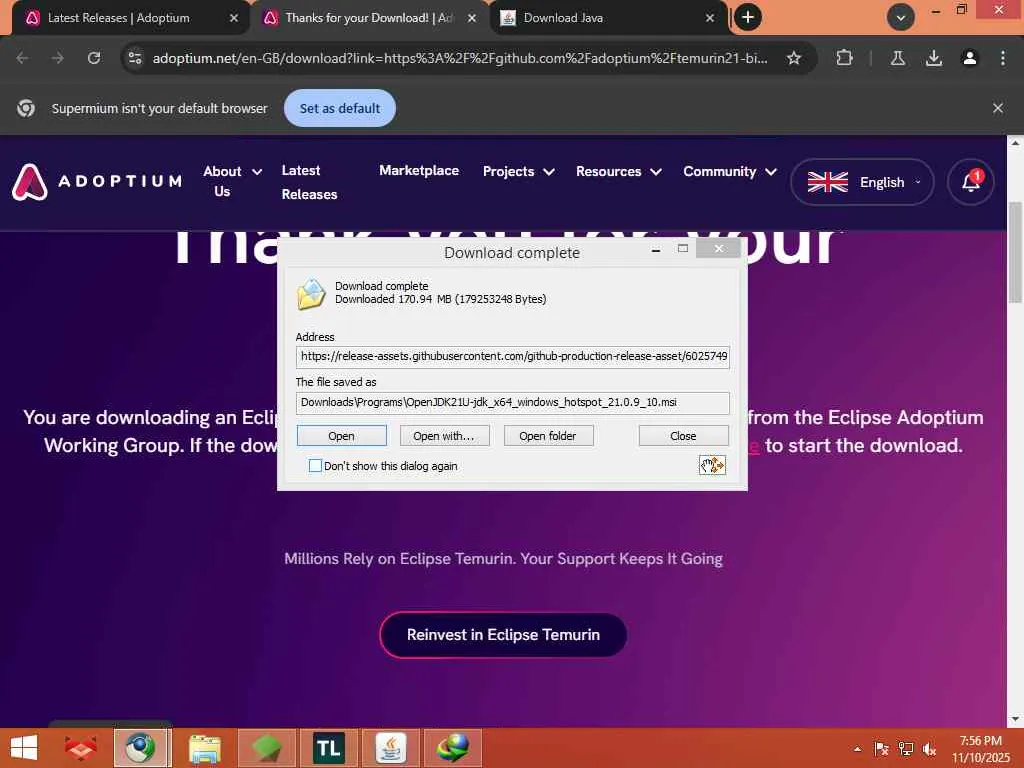Click Reinvest in Eclipse Temurin button

point(503,635)
